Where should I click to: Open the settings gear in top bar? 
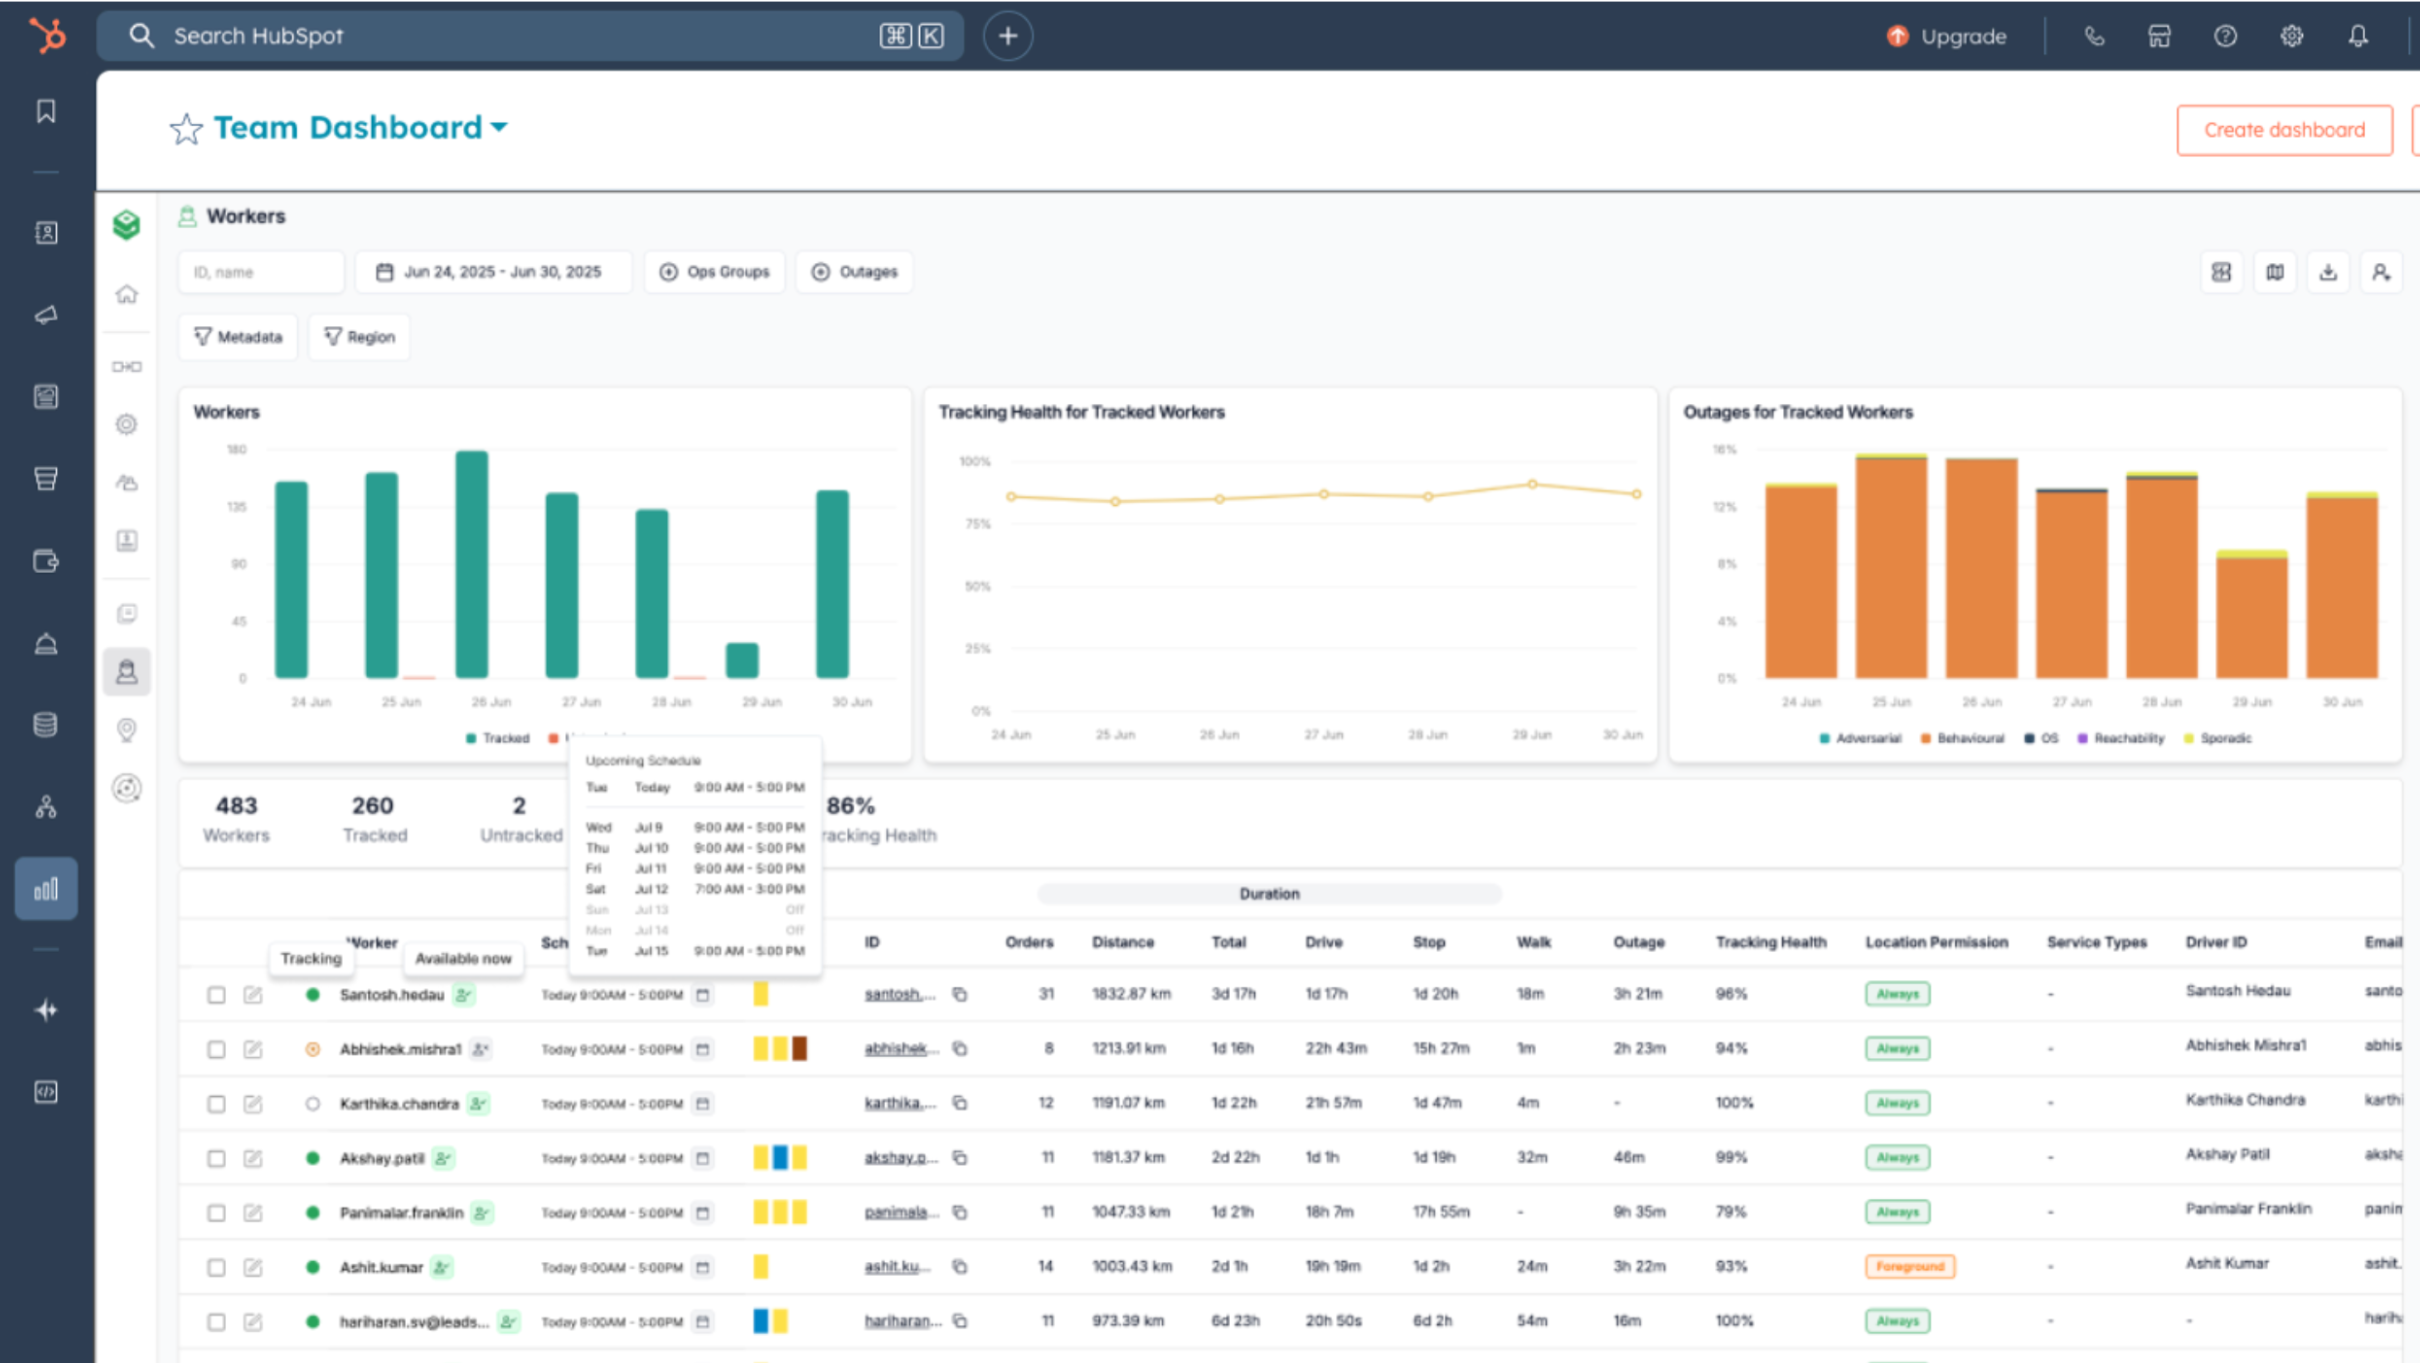tap(2291, 36)
